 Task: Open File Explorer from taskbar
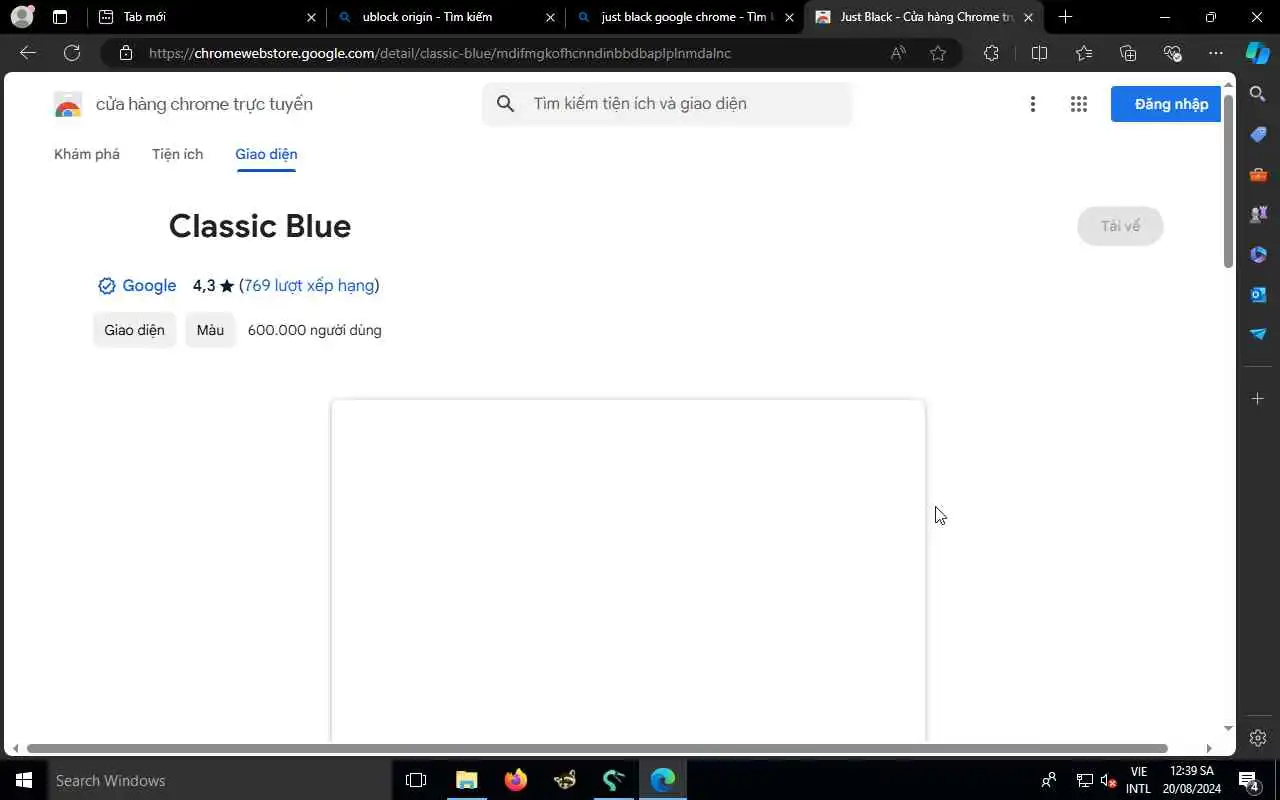click(466, 780)
